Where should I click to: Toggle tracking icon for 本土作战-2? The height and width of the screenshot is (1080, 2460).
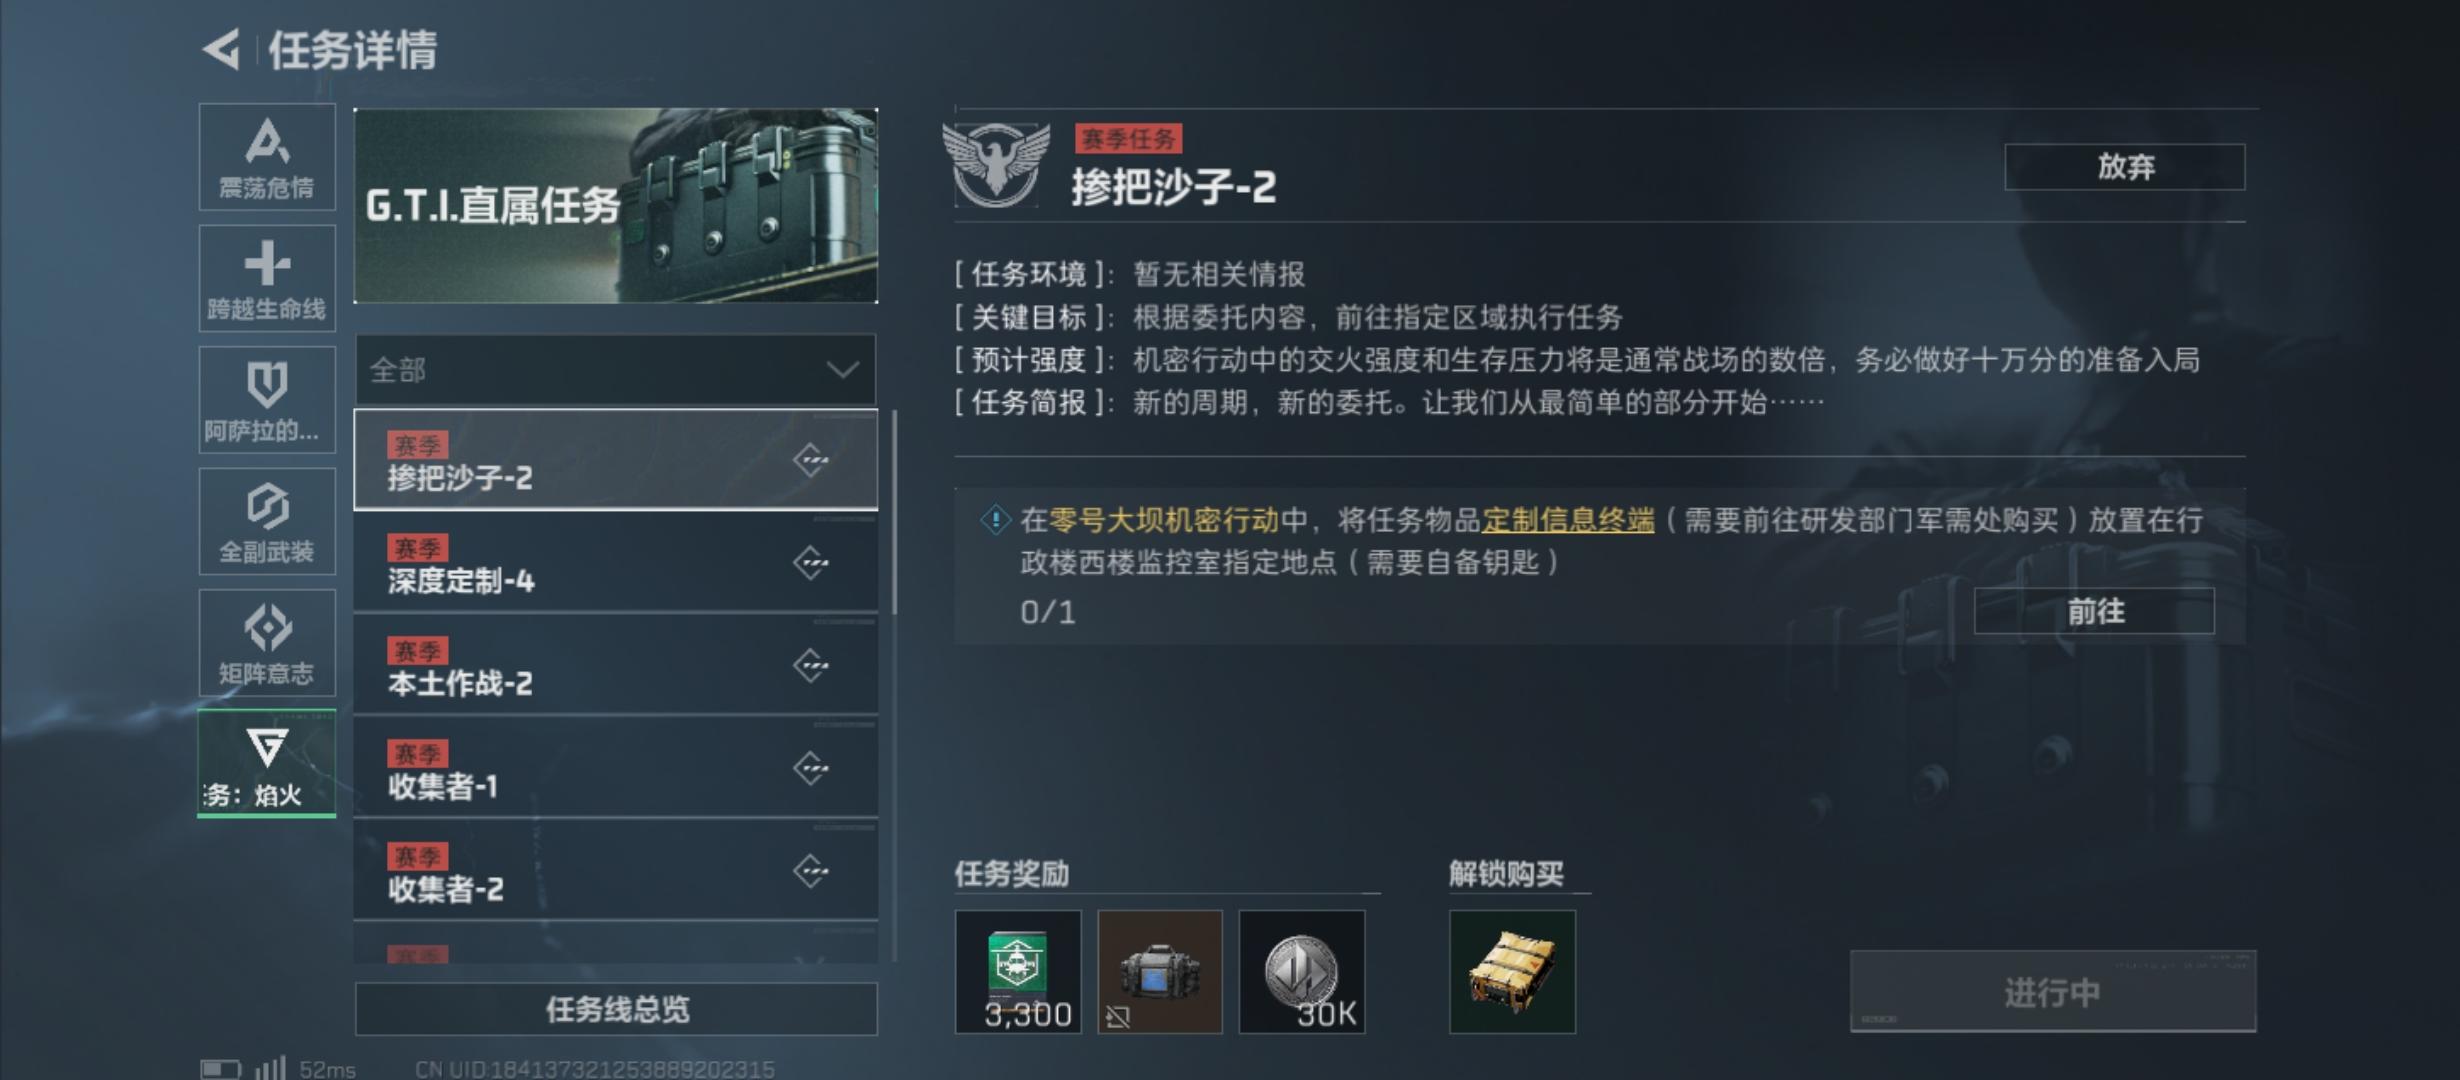pos(811,666)
